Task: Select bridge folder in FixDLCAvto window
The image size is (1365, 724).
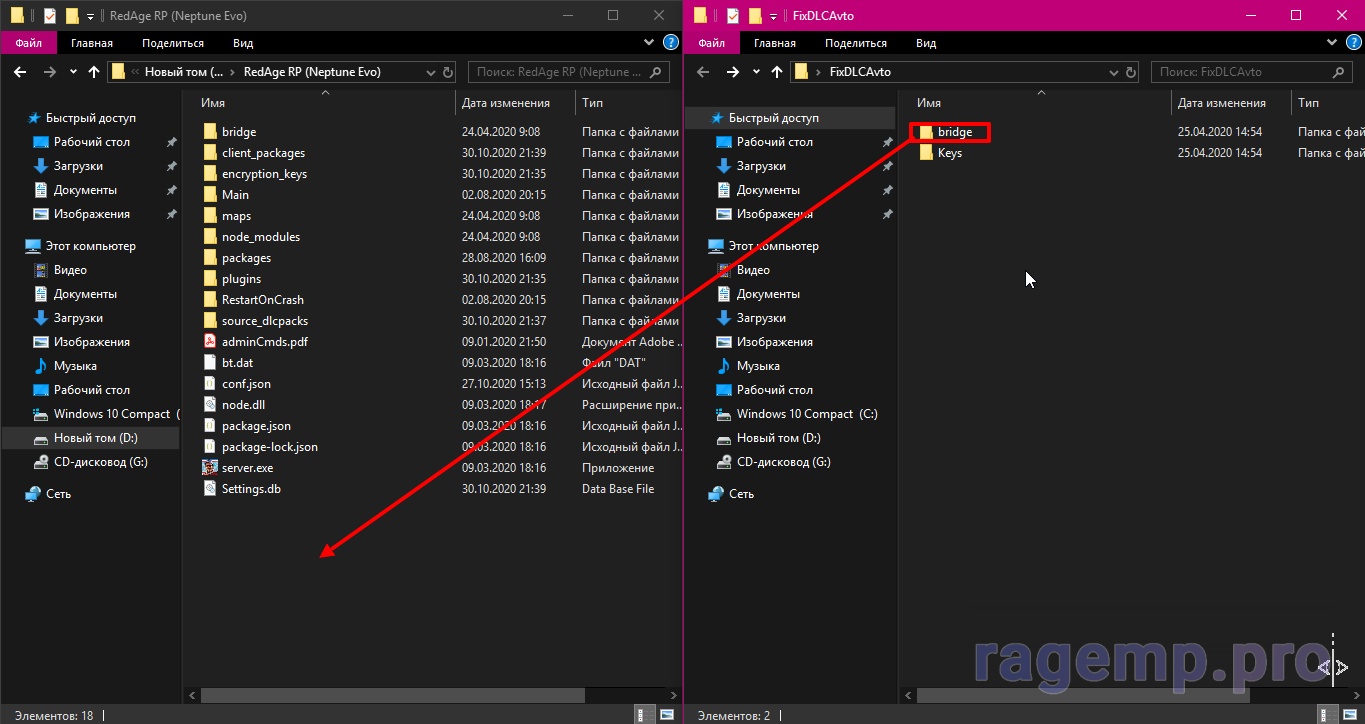Action: (x=954, y=131)
